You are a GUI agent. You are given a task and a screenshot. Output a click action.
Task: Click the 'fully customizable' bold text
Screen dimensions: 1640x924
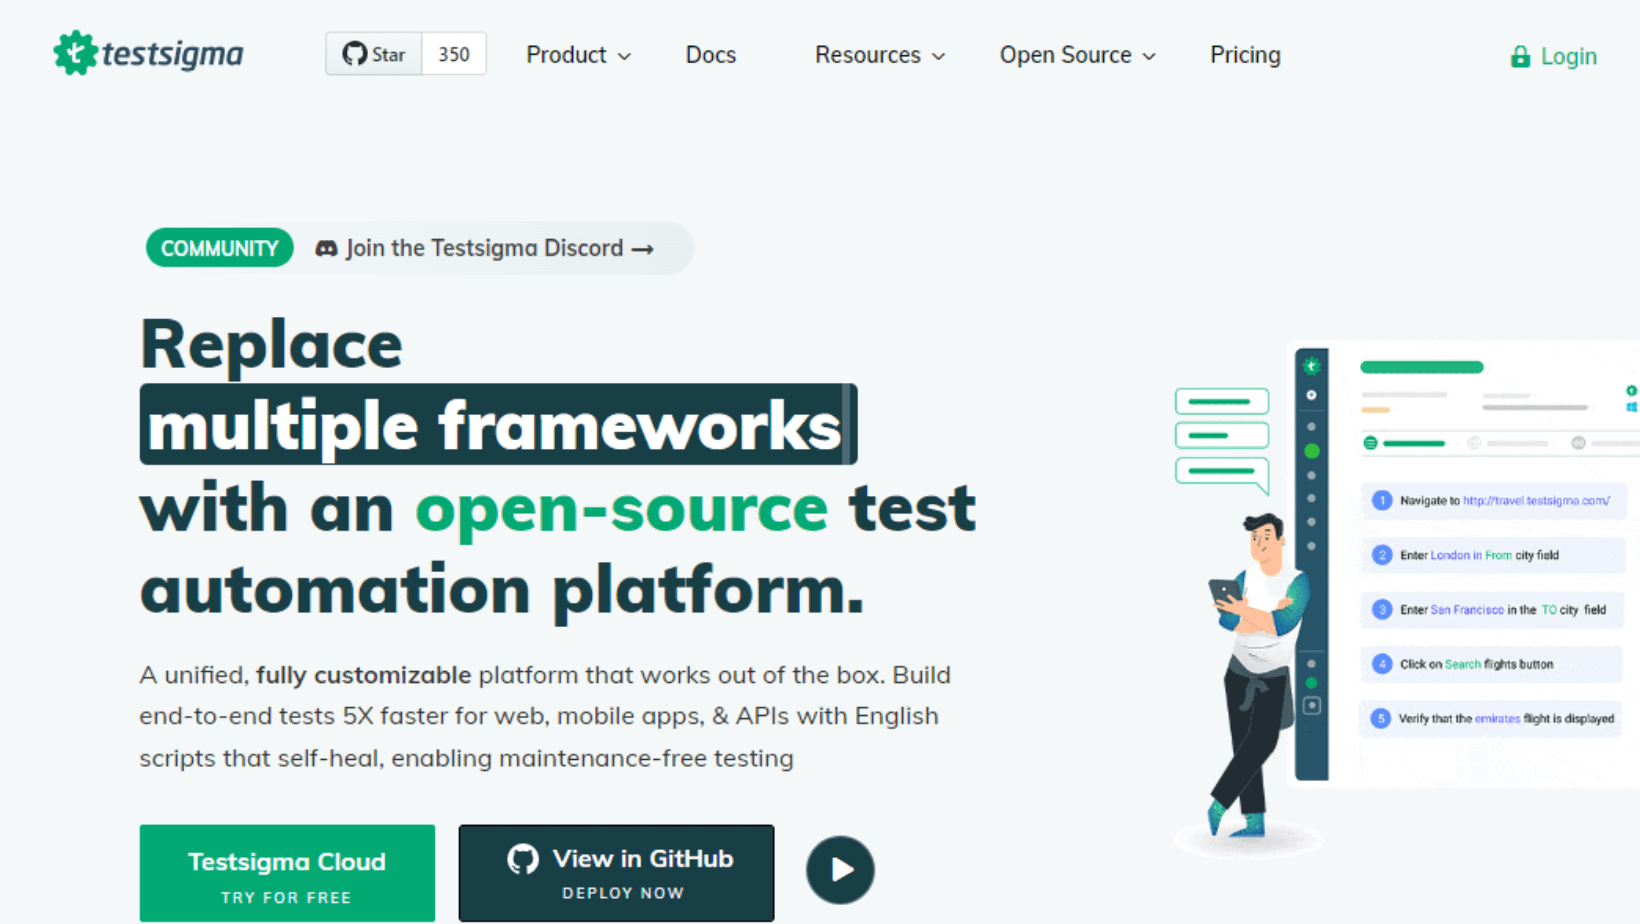coord(363,675)
